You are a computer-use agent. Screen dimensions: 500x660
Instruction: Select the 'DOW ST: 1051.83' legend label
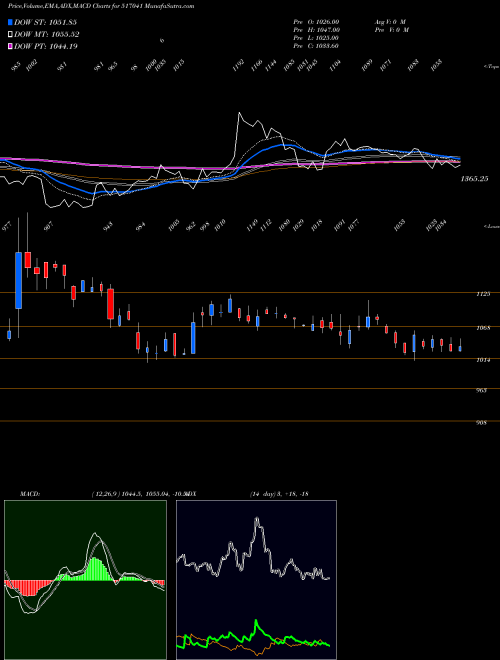pos(45,22)
